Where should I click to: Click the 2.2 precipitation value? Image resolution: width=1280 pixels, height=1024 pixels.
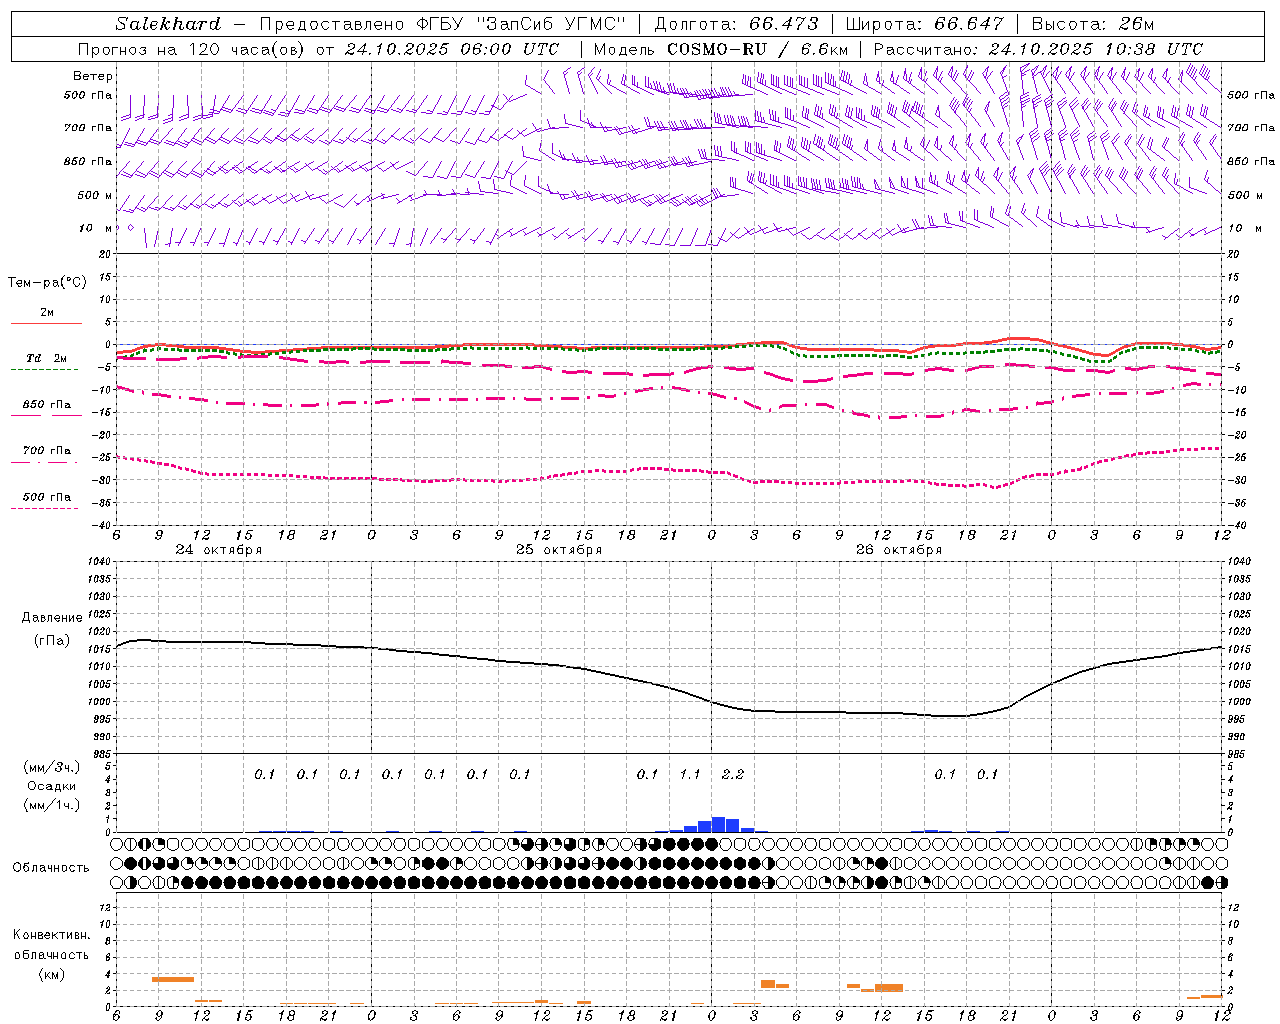[732, 774]
